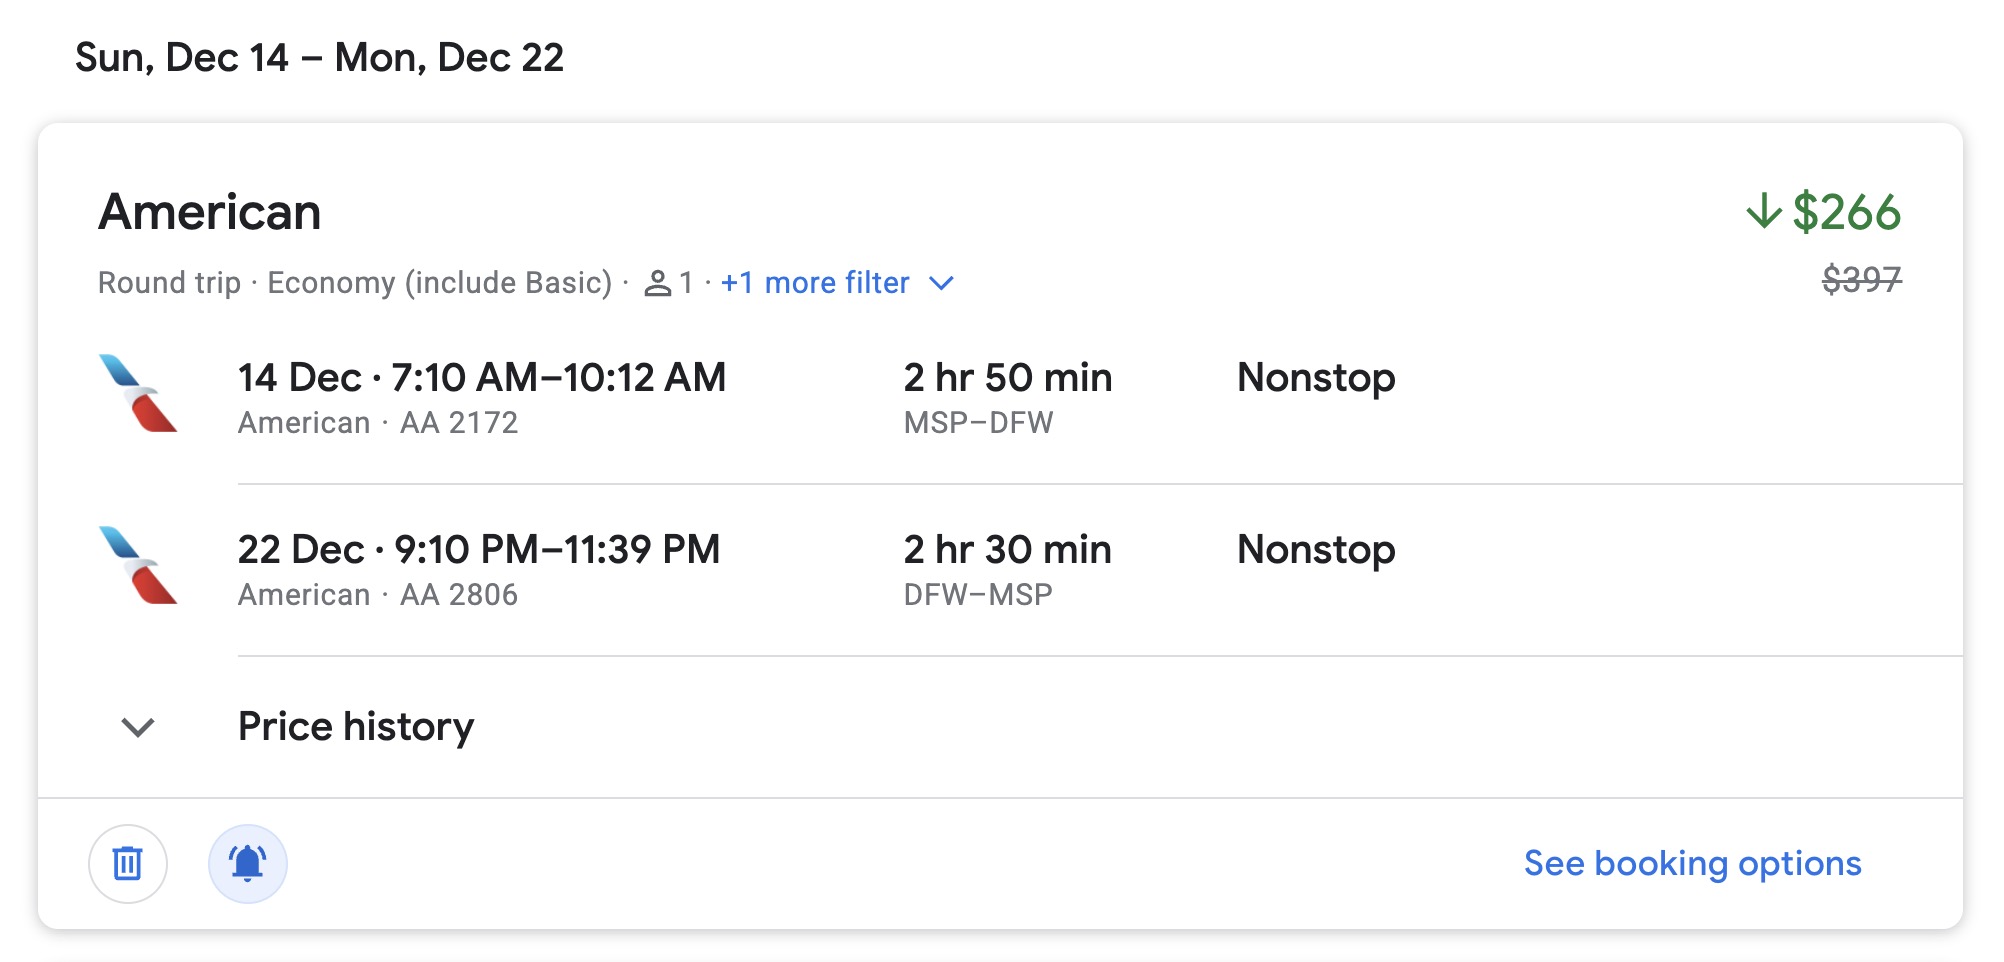This screenshot has width=2004, height=962.
Task: Open the +1 more filter link
Action: coord(815,283)
